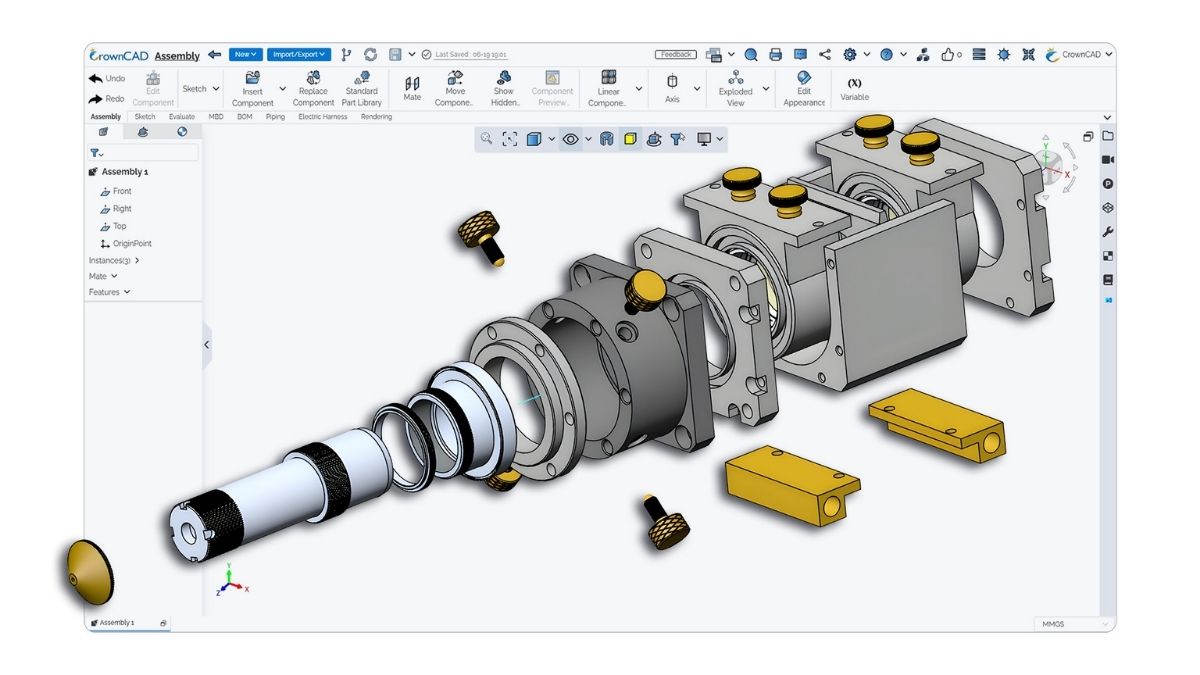The height and width of the screenshot is (675, 1200).
Task: Switch to the Evaluate ribbon tab
Action: pos(181,117)
